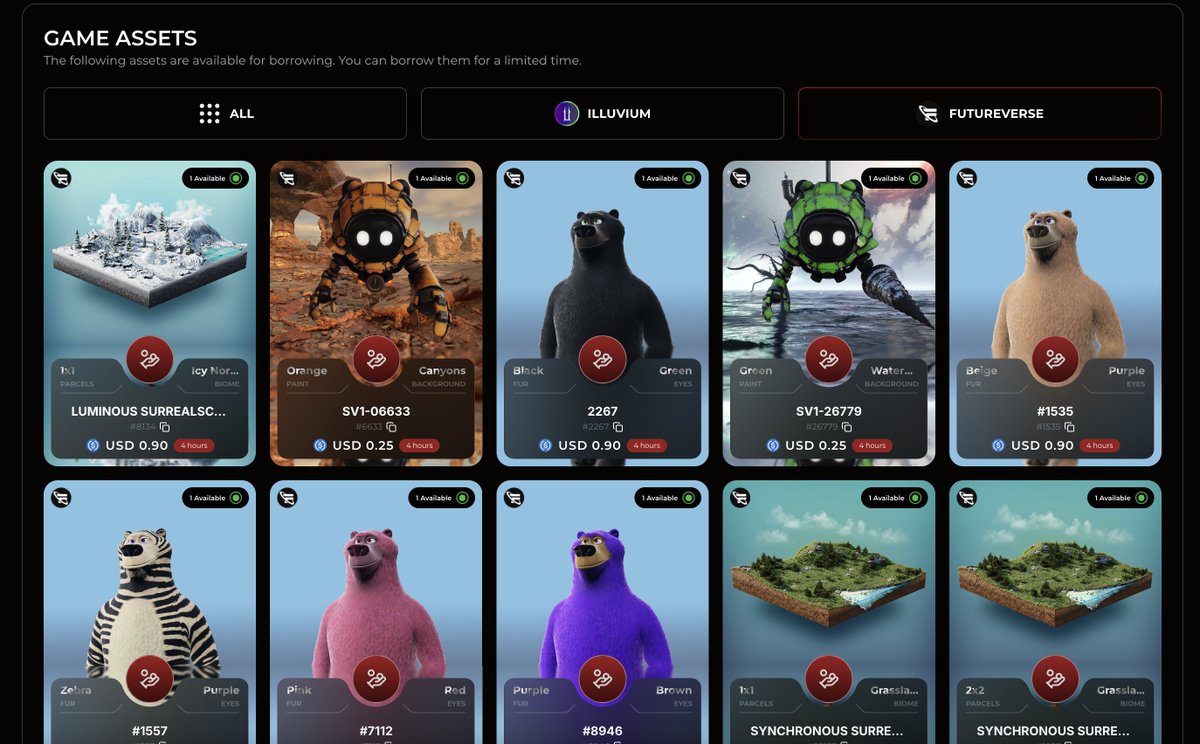This screenshot has height=744, width=1200.
Task: Switch to the ILLUVIUM filter tab
Action: pos(602,113)
